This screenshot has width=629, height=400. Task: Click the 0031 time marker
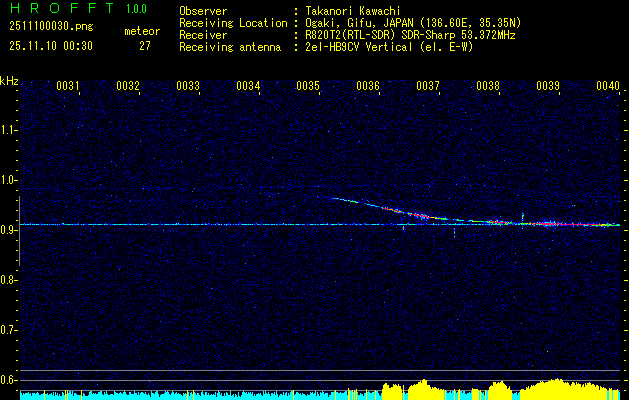click(68, 87)
